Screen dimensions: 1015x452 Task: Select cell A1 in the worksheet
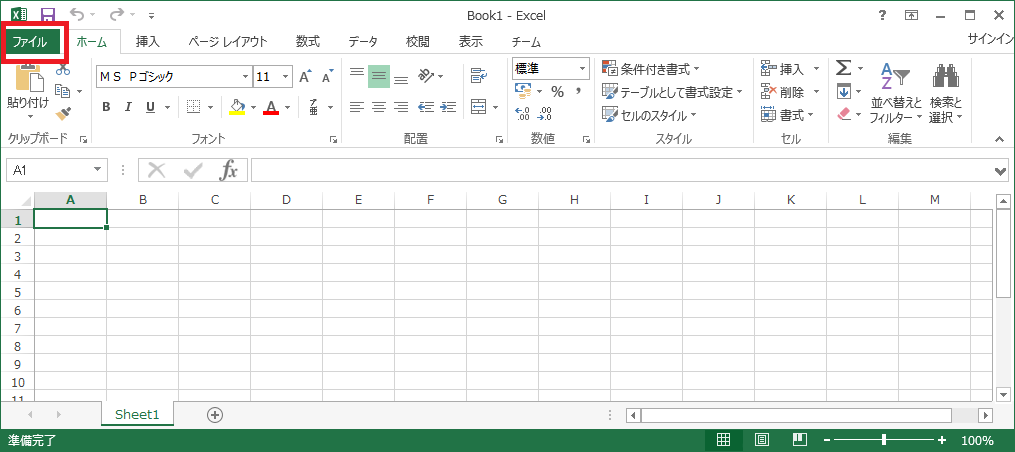tap(70, 219)
